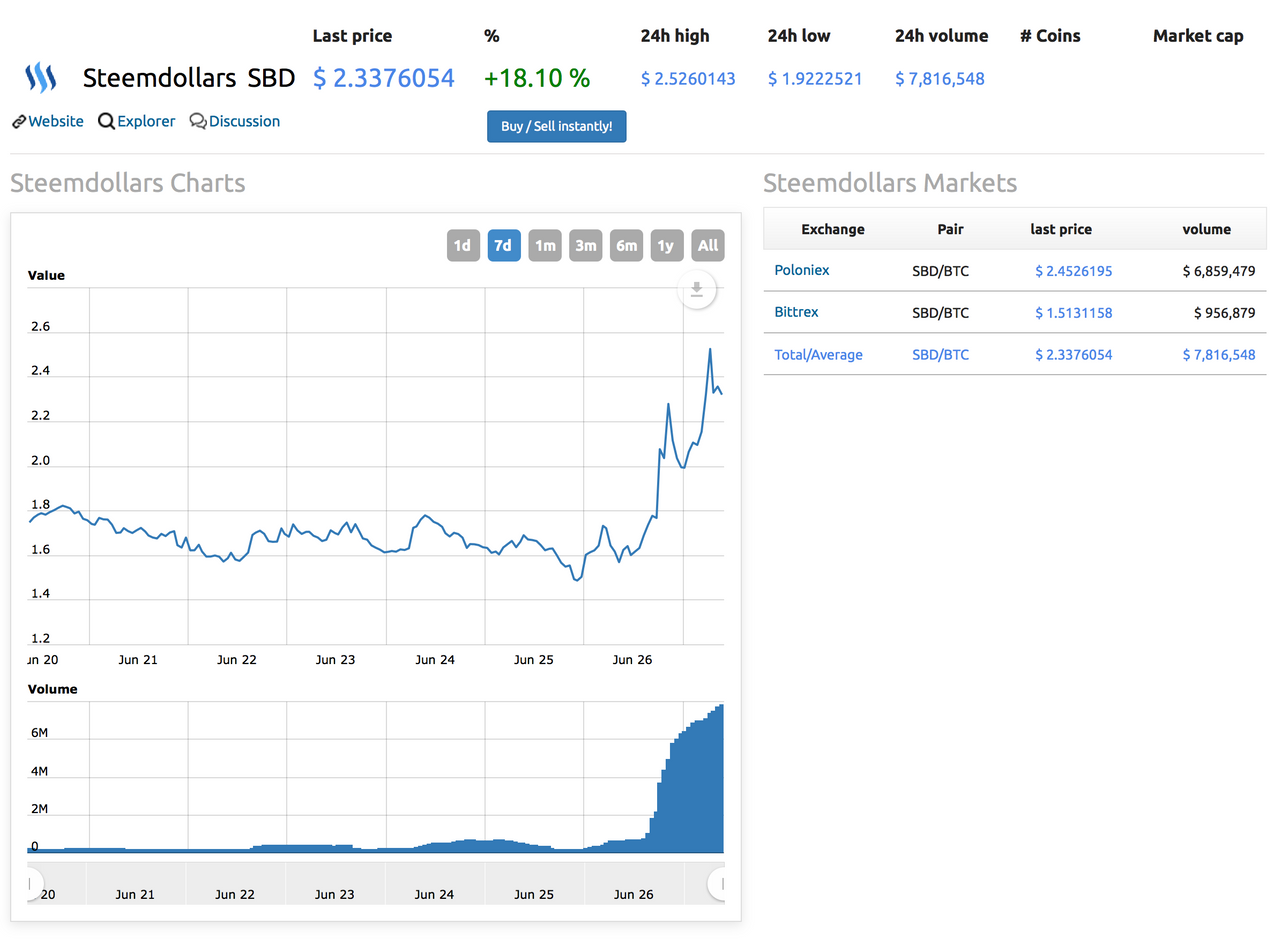Click the 24h low value $ 1.9222521

pos(815,78)
